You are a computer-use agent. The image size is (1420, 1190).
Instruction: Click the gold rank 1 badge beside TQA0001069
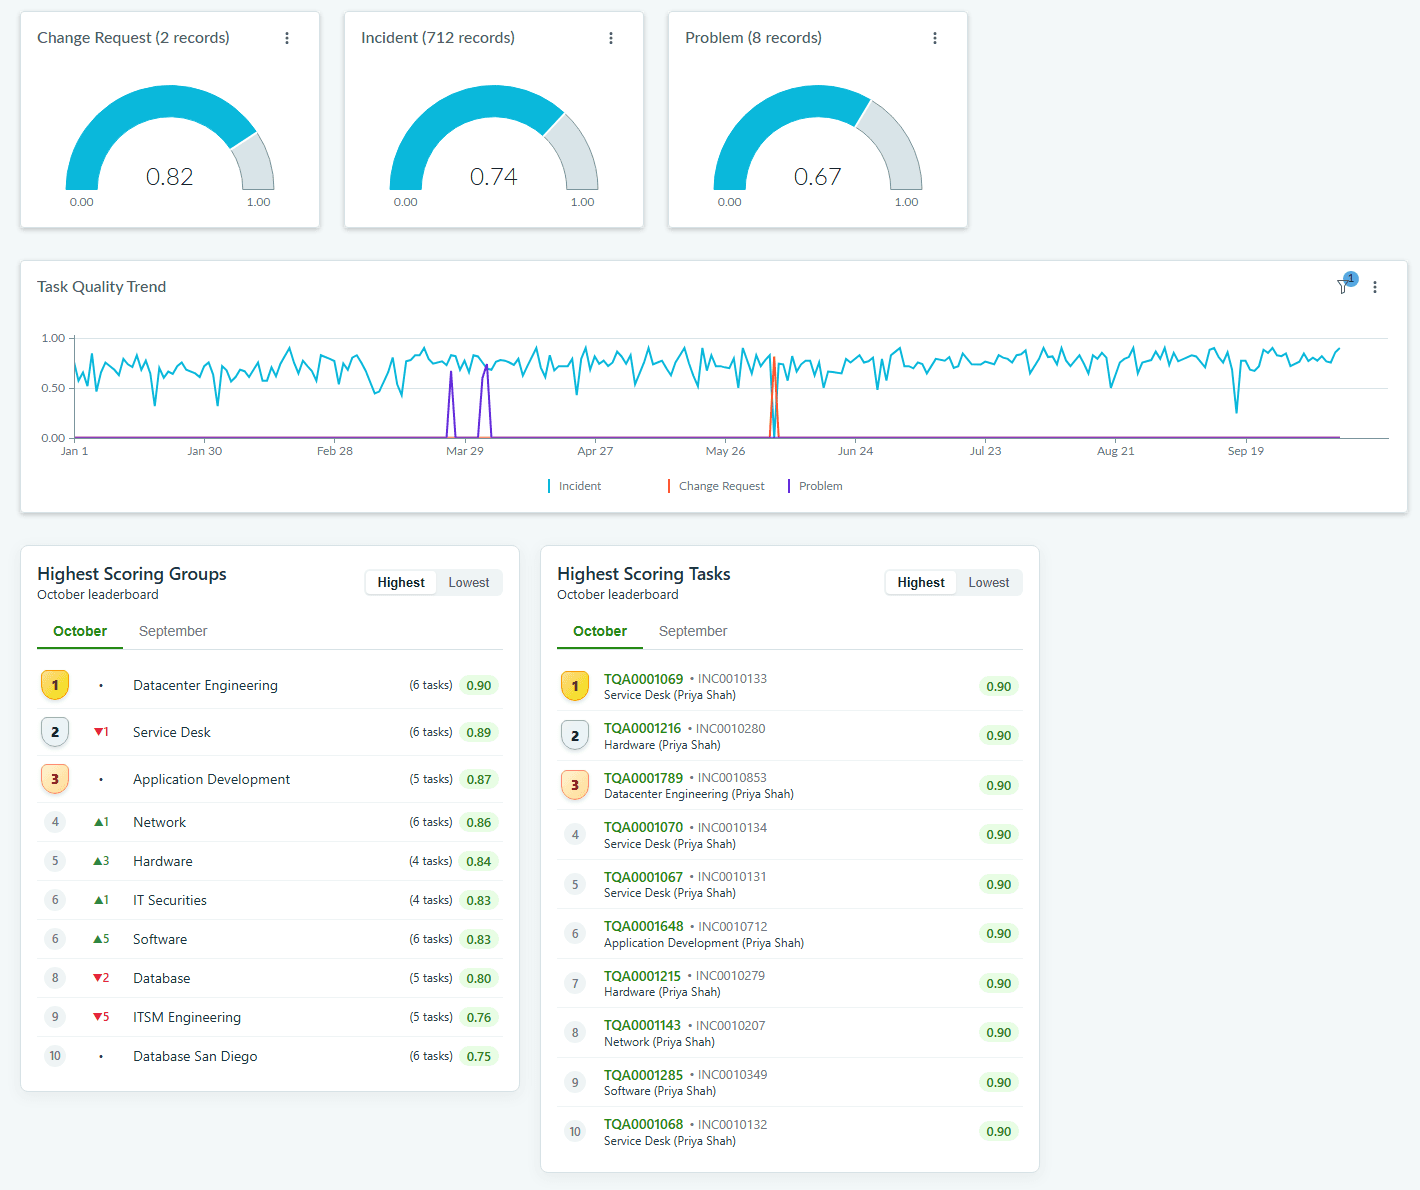point(575,686)
